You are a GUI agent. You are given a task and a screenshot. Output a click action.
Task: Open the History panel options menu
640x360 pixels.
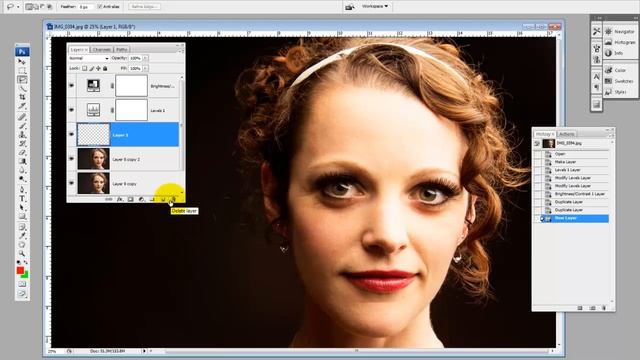[x=611, y=135]
